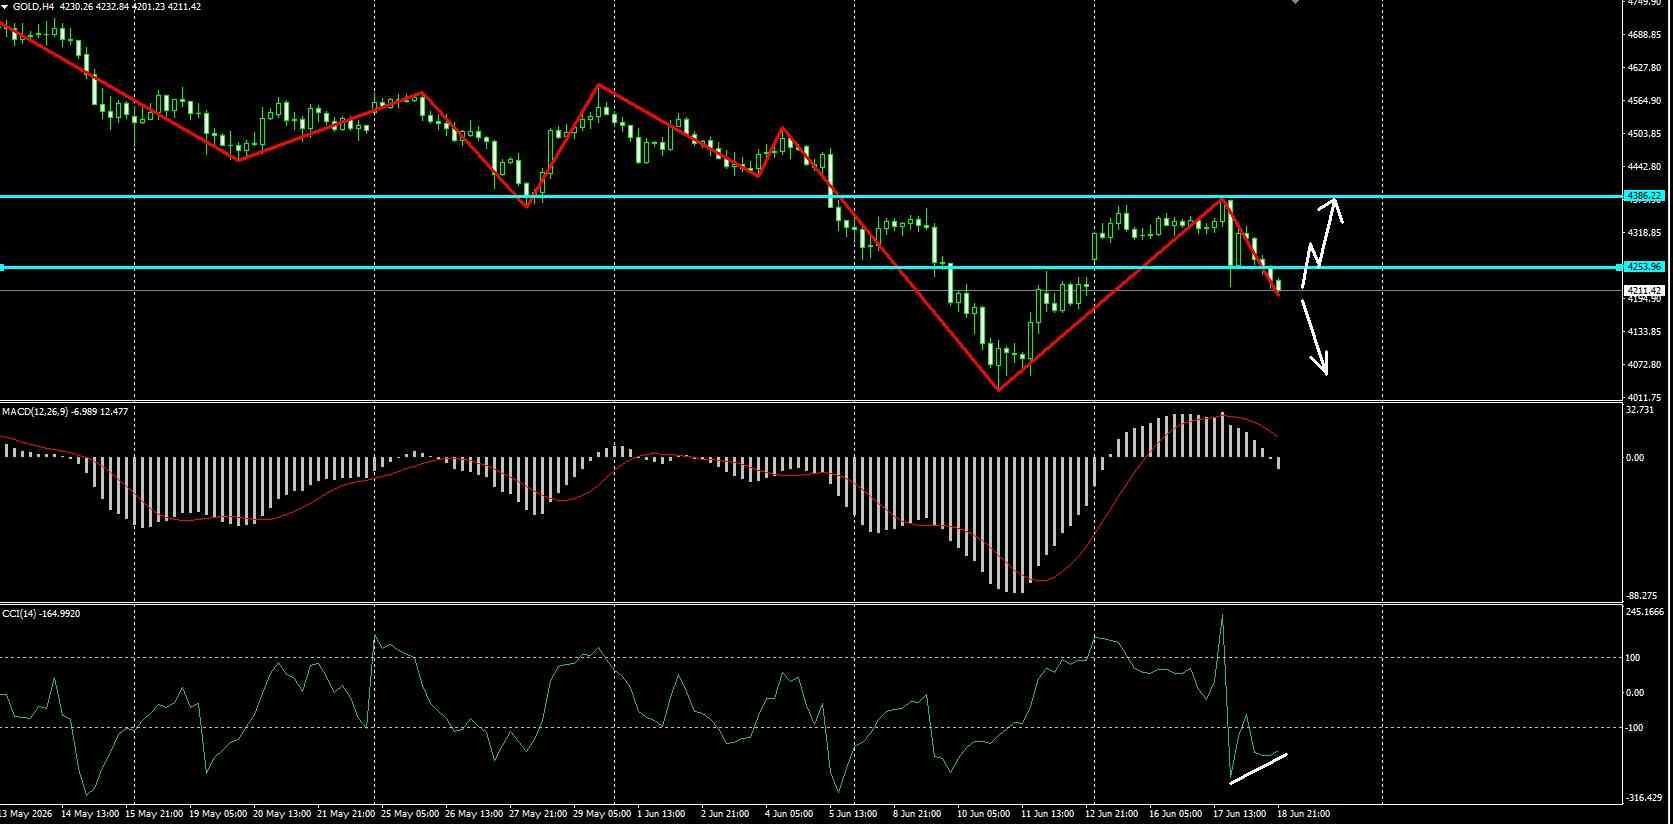Click the 4688.85 price scale value
The height and width of the screenshot is (824, 1673).
click(x=1644, y=35)
